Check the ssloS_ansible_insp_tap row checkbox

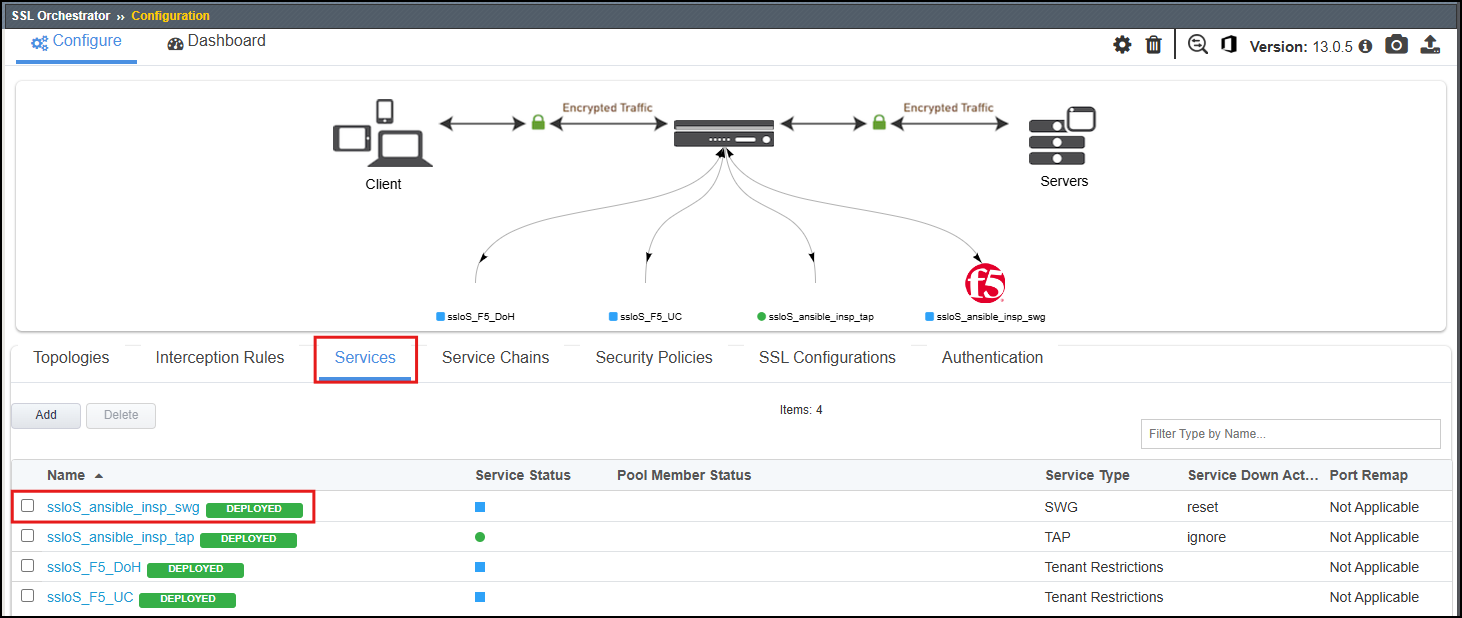[28, 536]
